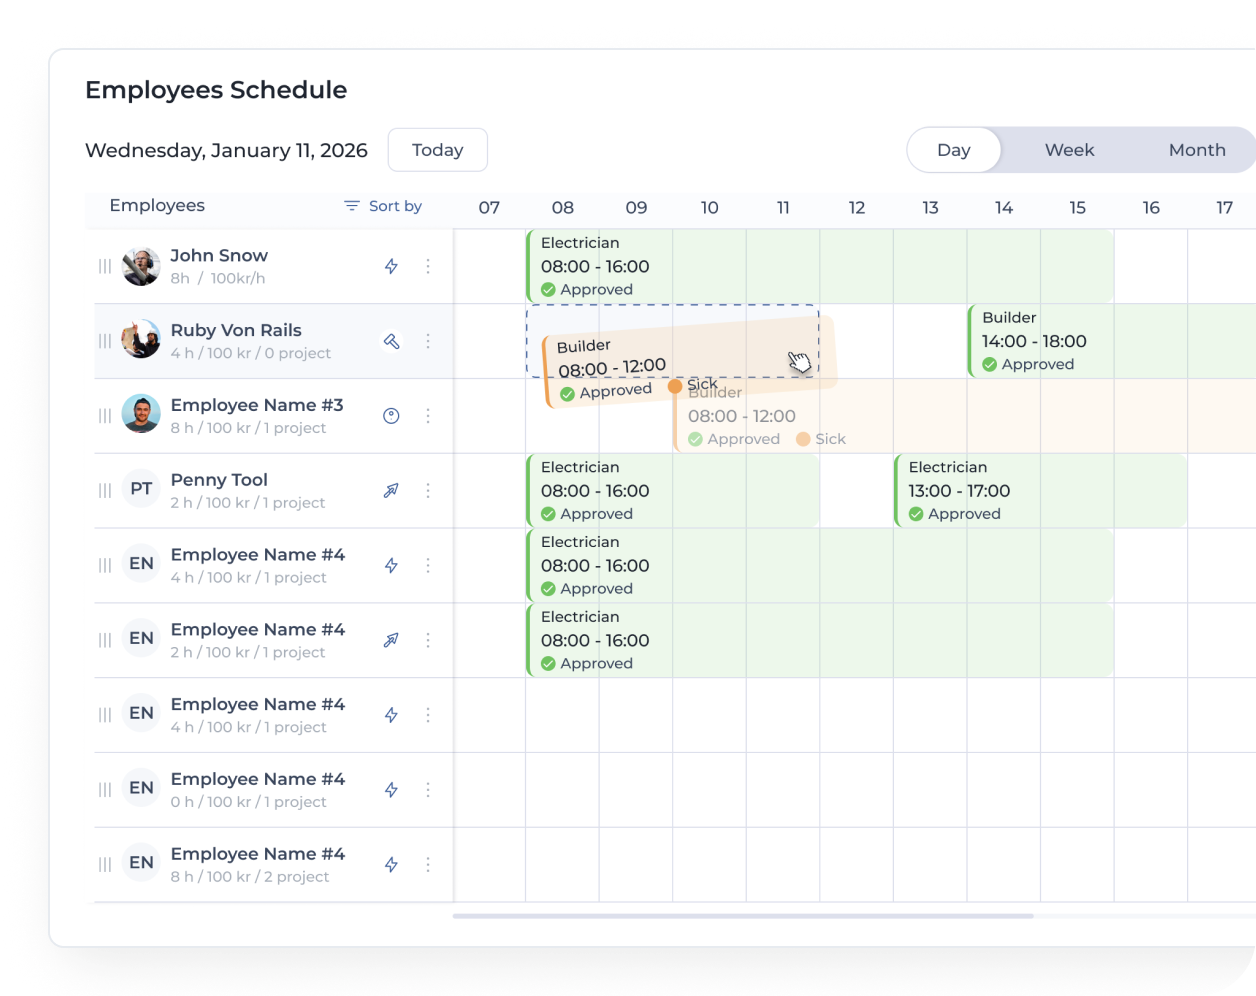Click the date Wednesday, January 11, 2026
The image size is (1256, 996).
point(226,150)
